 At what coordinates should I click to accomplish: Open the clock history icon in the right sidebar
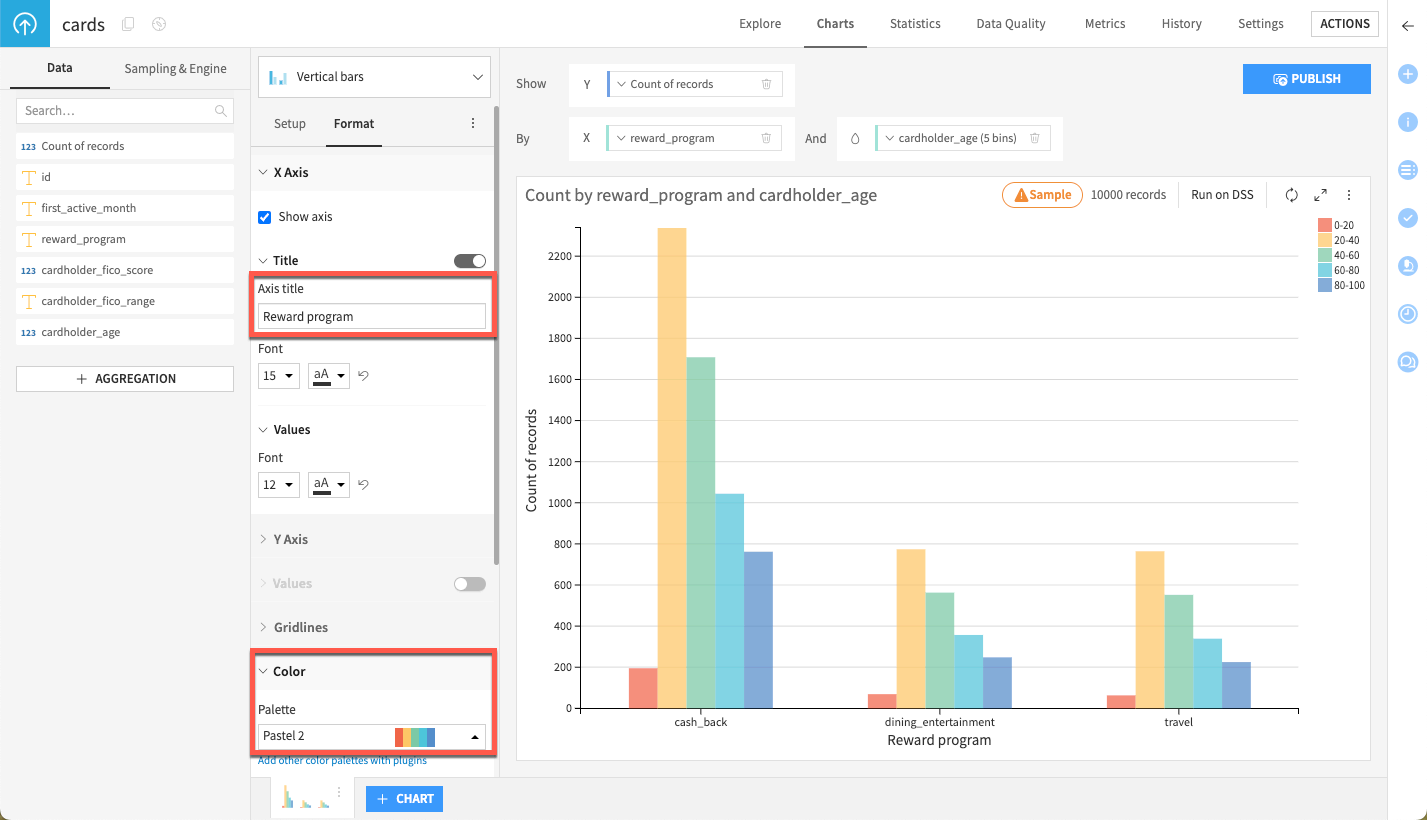coord(1408,314)
